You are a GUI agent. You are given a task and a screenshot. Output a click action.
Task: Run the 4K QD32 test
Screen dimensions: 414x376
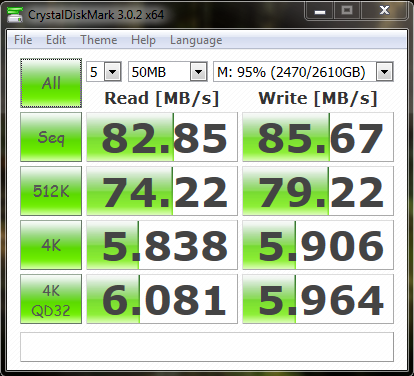coord(51,299)
